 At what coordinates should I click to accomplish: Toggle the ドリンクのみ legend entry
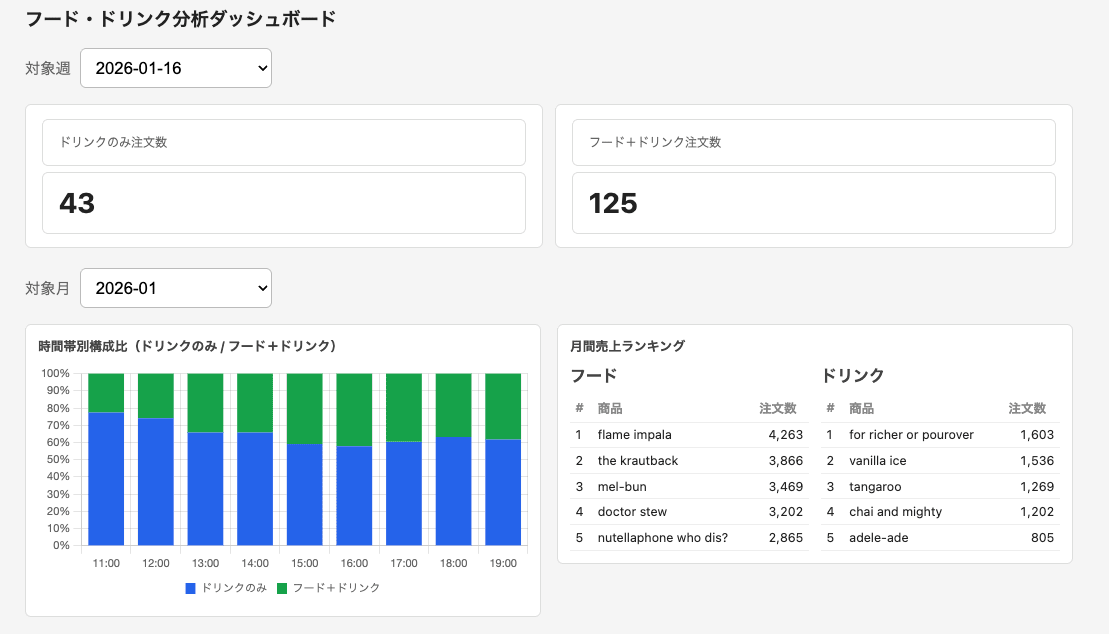coord(235,588)
